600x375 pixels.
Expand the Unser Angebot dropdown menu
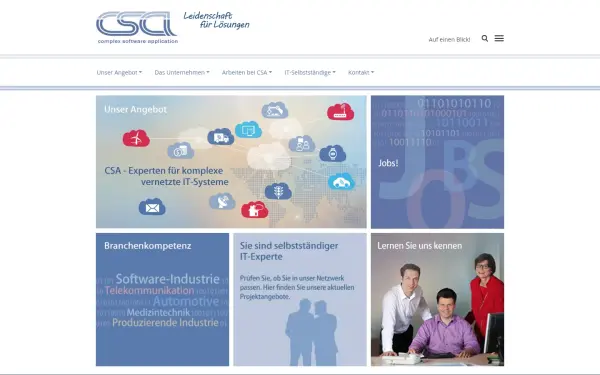tap(119, 72)
